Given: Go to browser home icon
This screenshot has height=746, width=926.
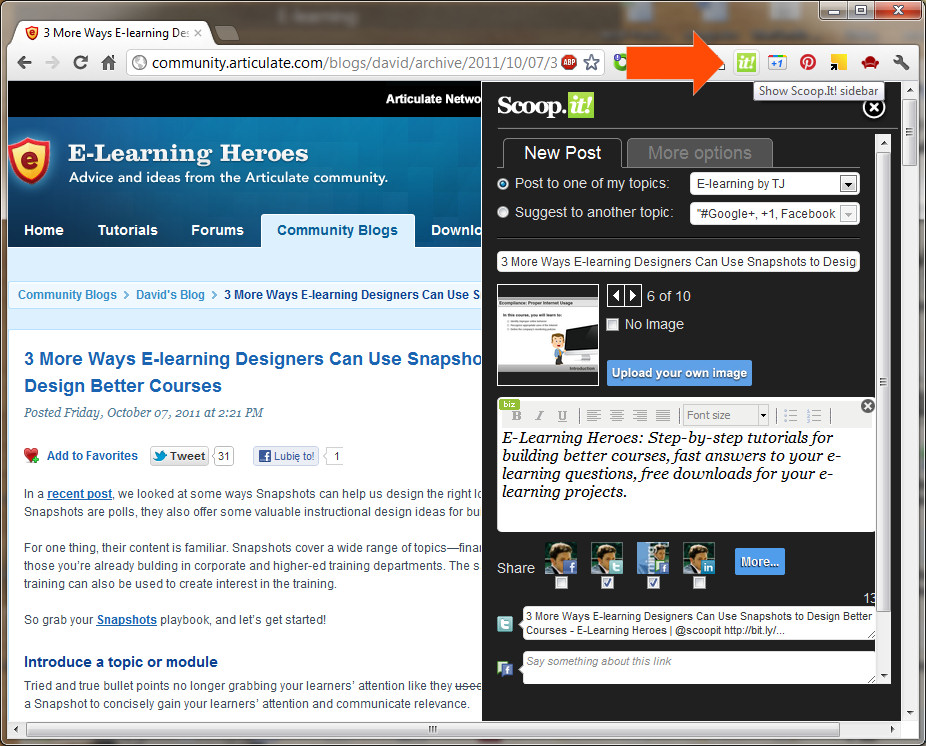Looking at the screenshot, I should pyautogui.click(x=108, y=62).
